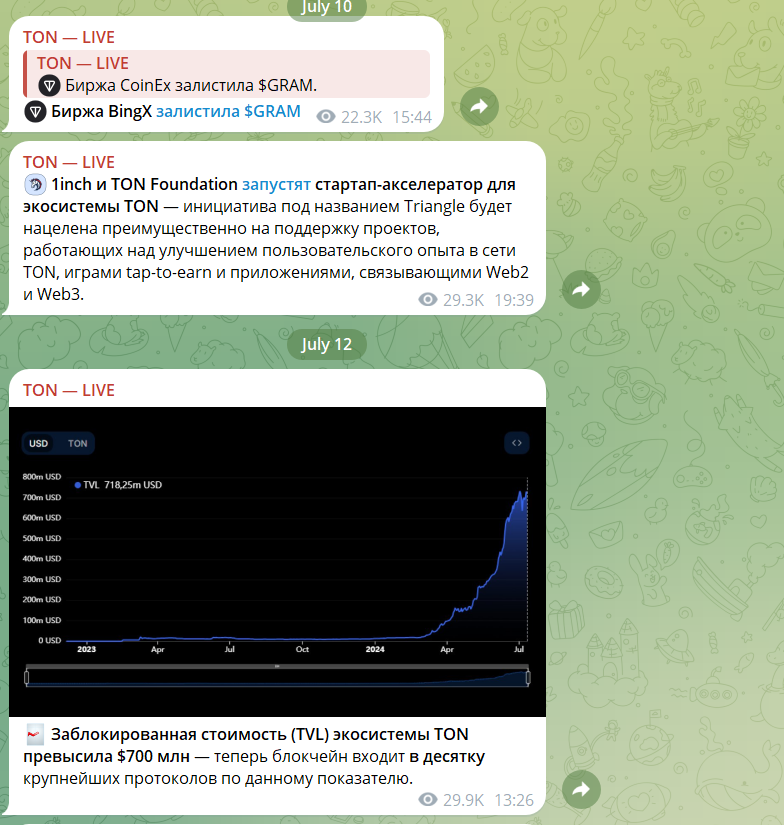Click the right handle of chart range slider

tap(528, 677)
